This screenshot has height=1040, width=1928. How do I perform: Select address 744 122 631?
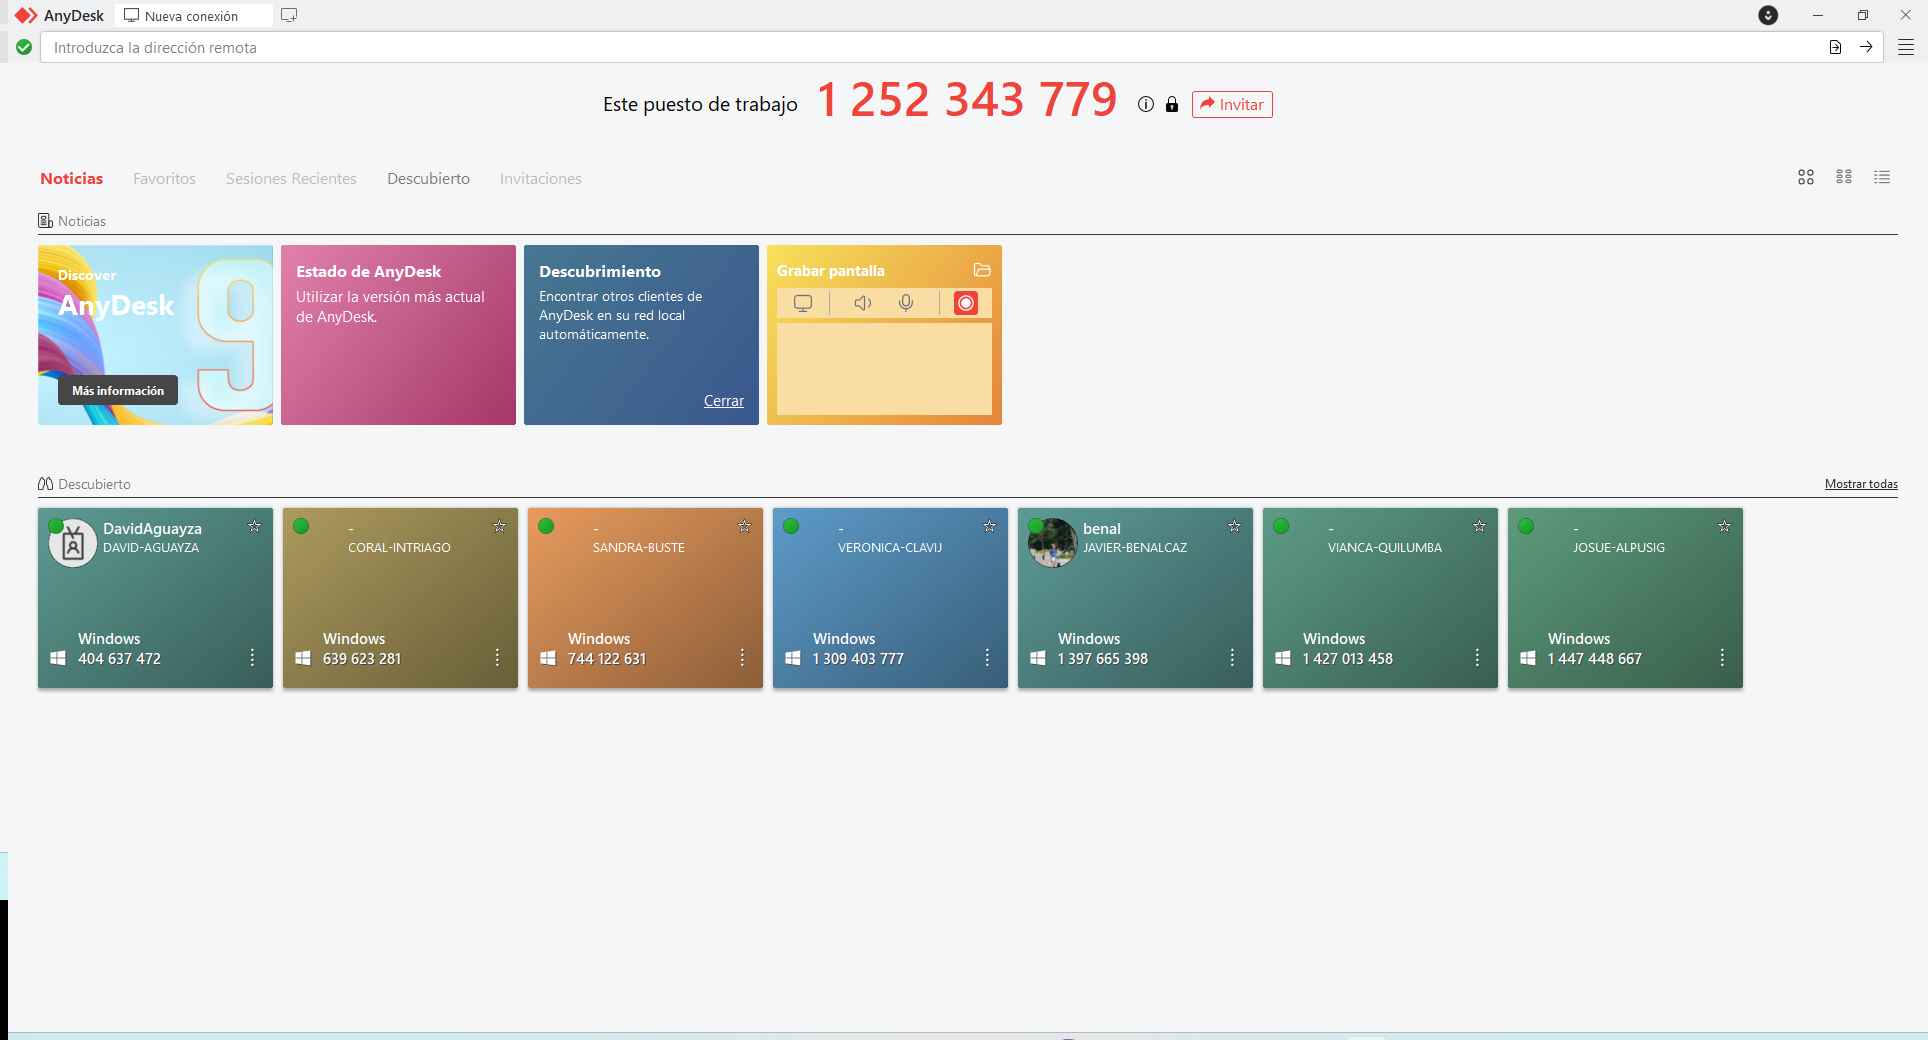607,659
